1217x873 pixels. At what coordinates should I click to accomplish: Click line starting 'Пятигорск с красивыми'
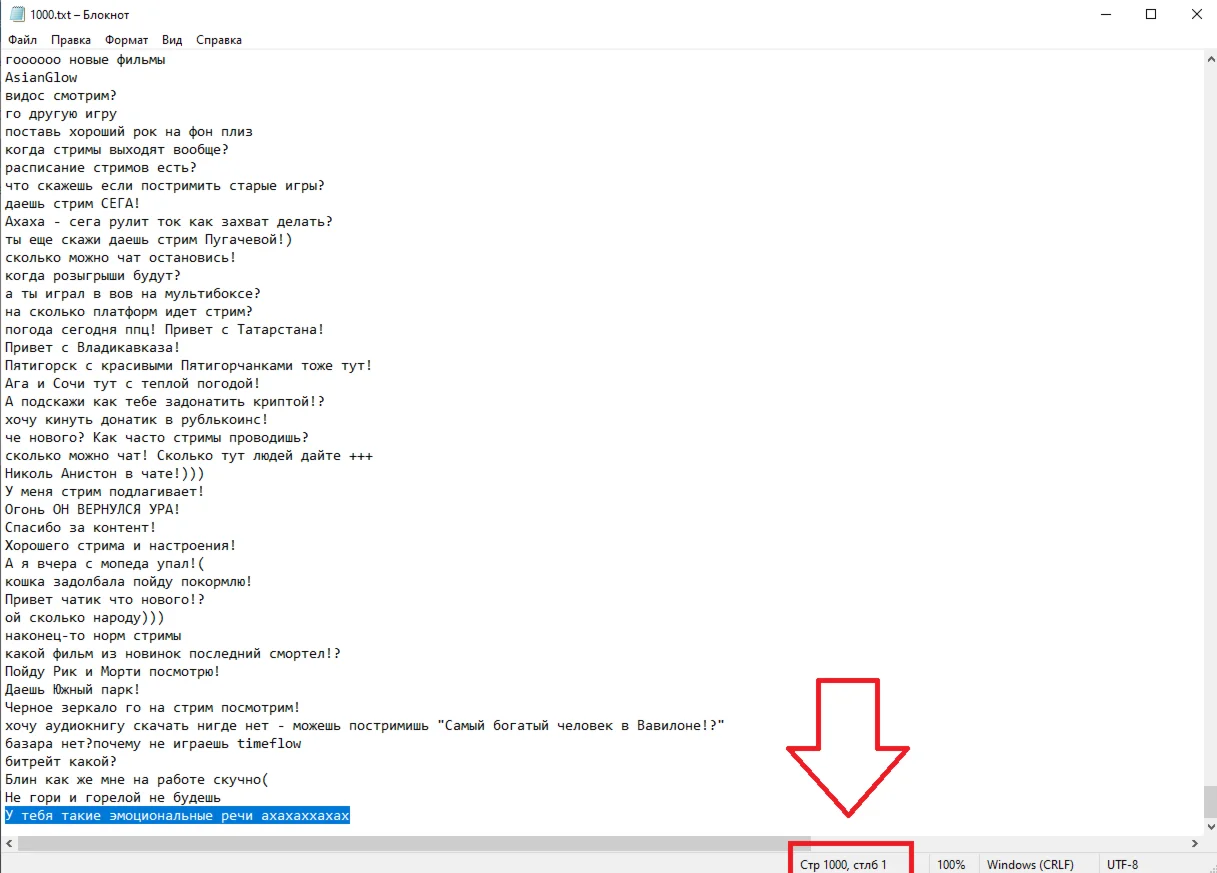[189, 365]
